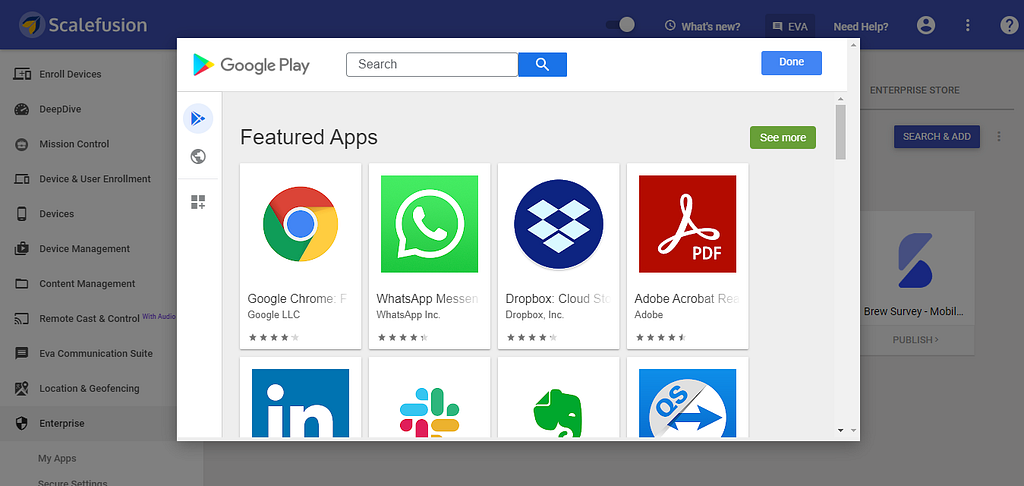
Task: Click the Mission Control icon
Action: click(x=22, y=144)
